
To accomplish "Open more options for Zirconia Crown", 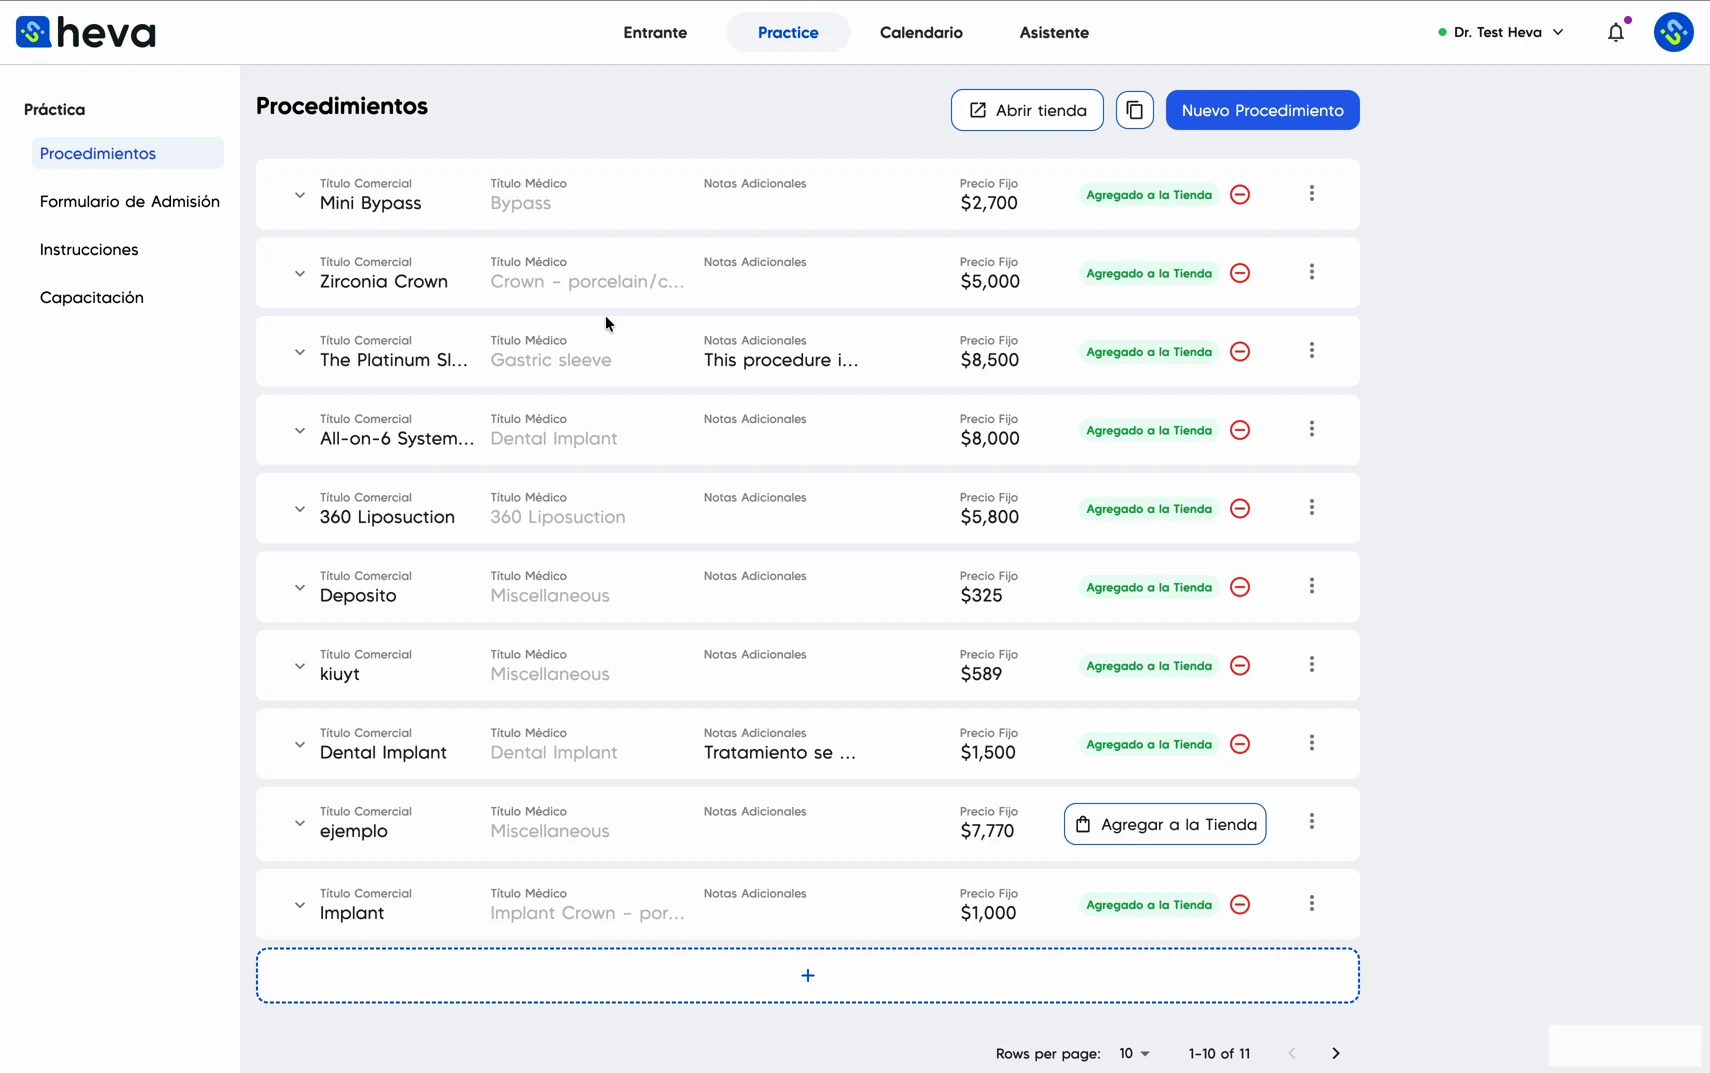I will point(1312,272).
